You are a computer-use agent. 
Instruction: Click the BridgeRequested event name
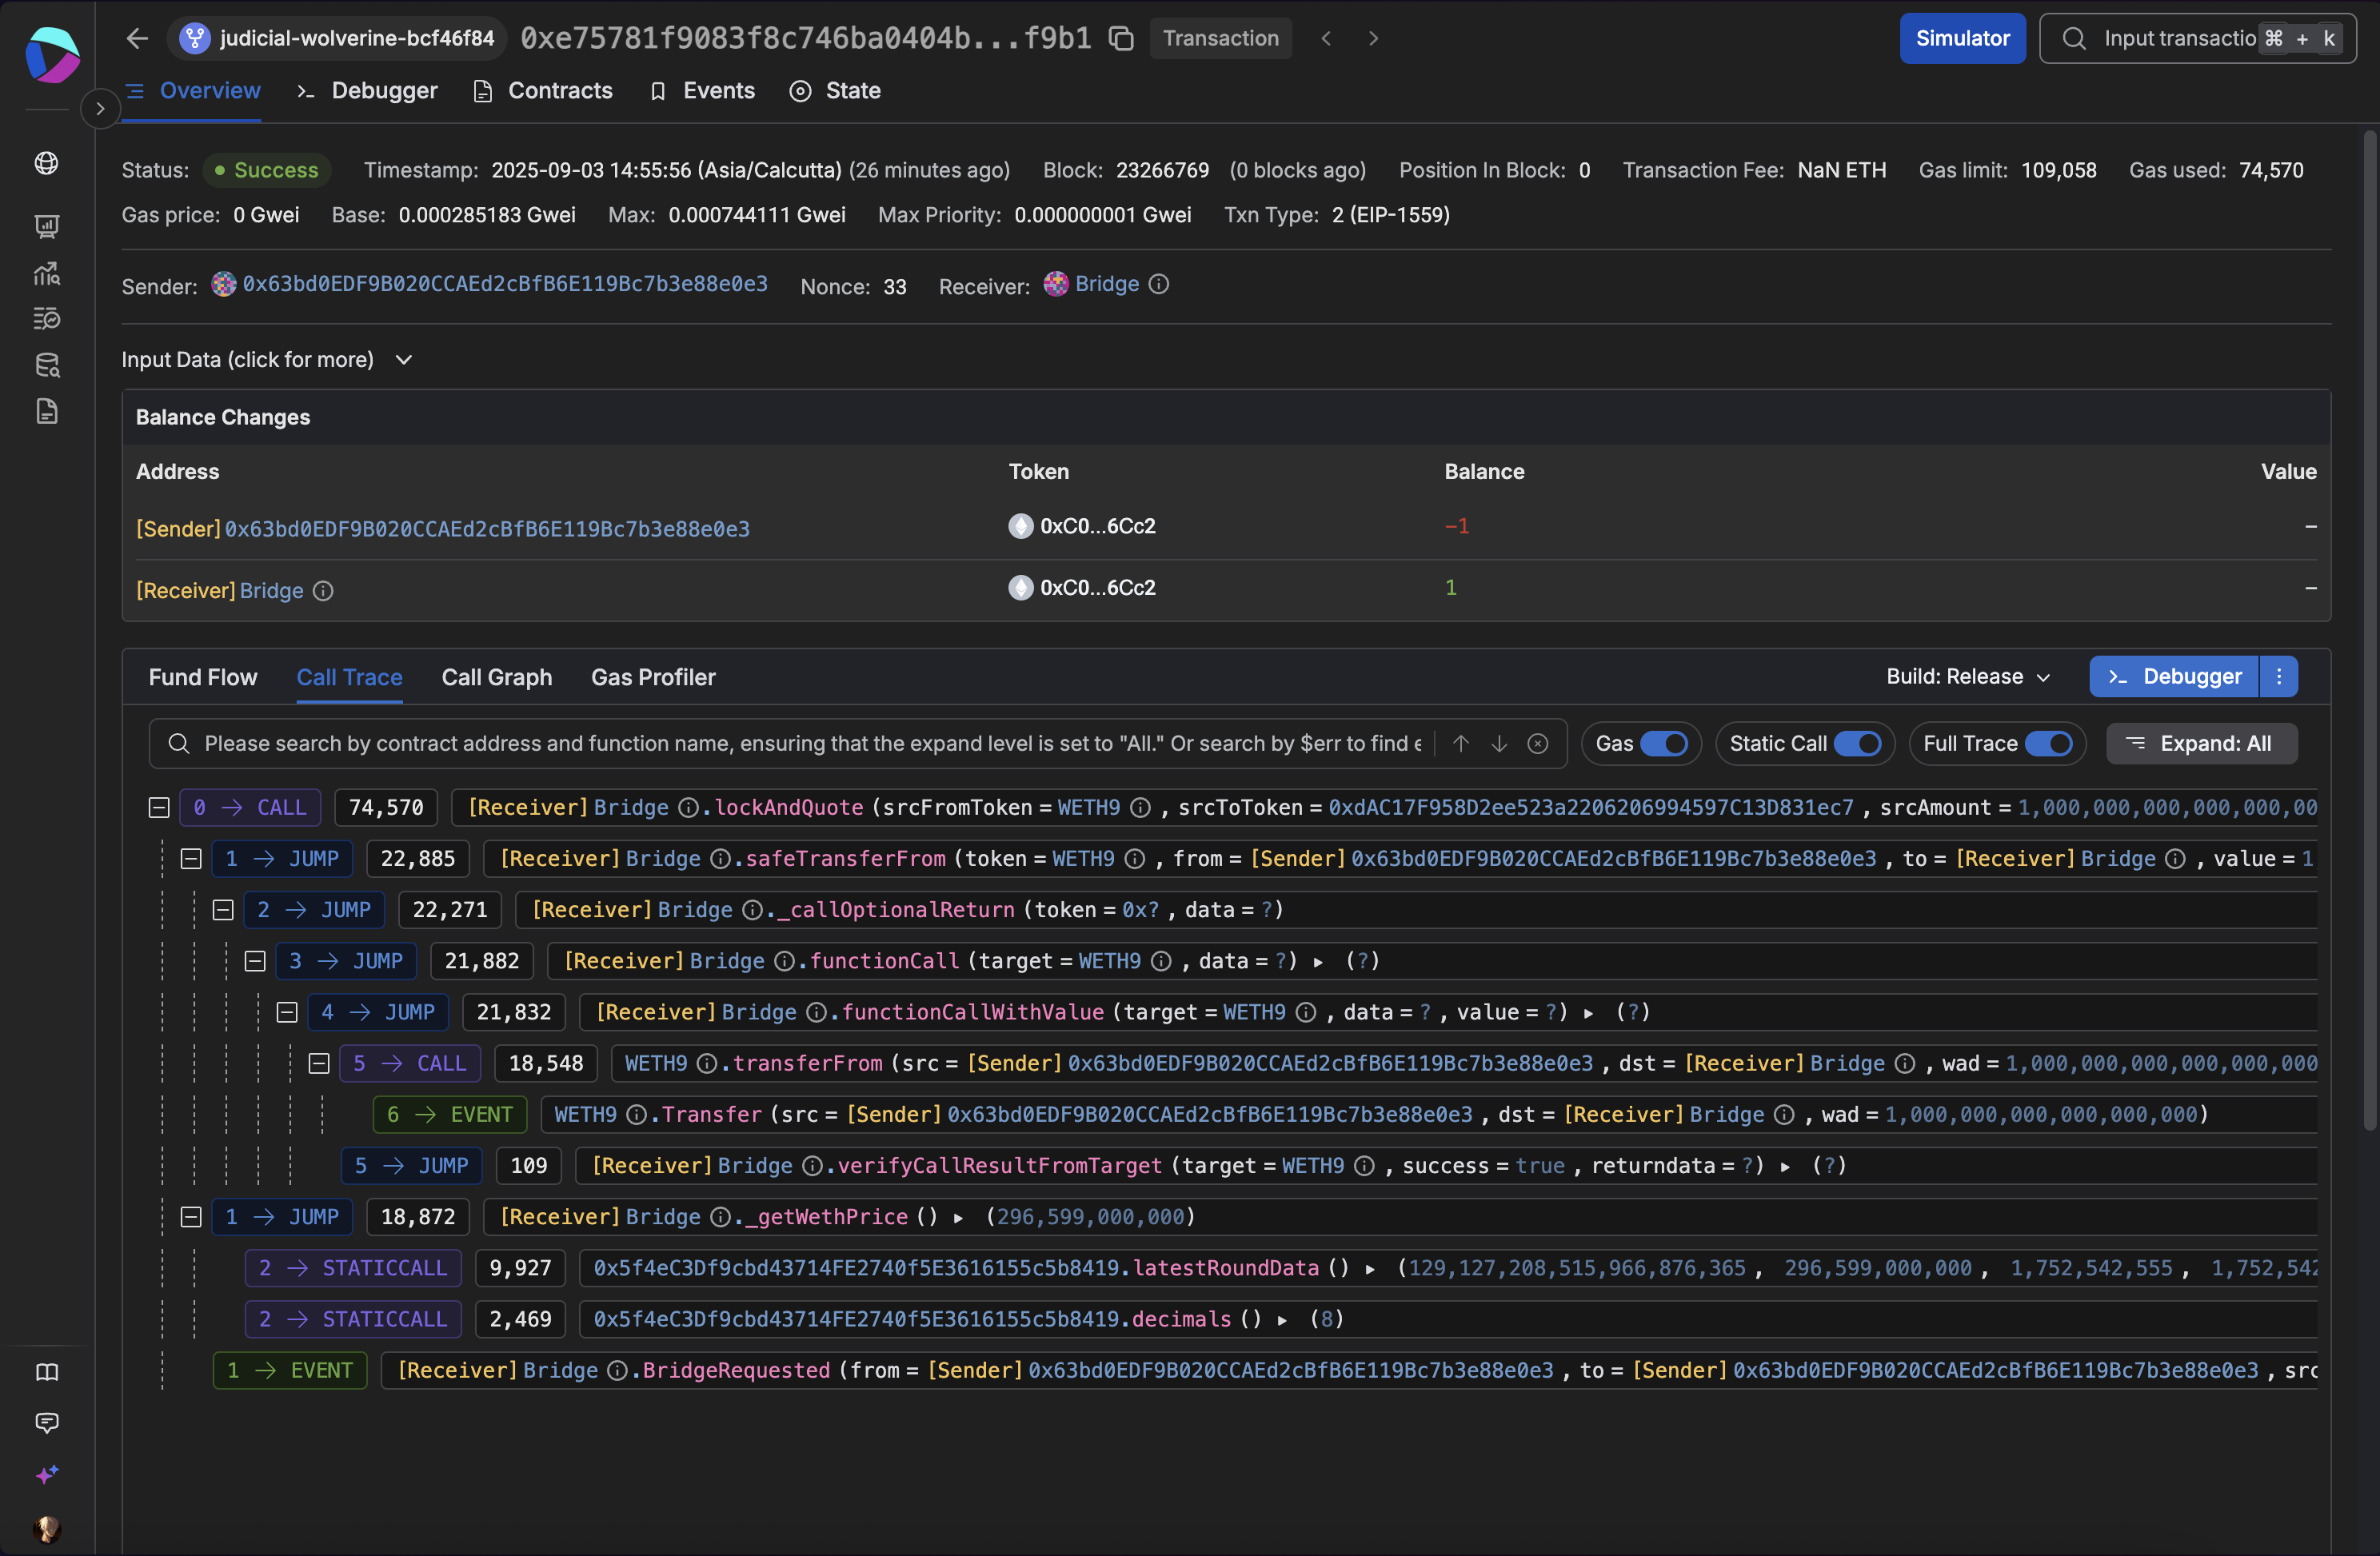pyautogui.click(x=736, y=1370)
